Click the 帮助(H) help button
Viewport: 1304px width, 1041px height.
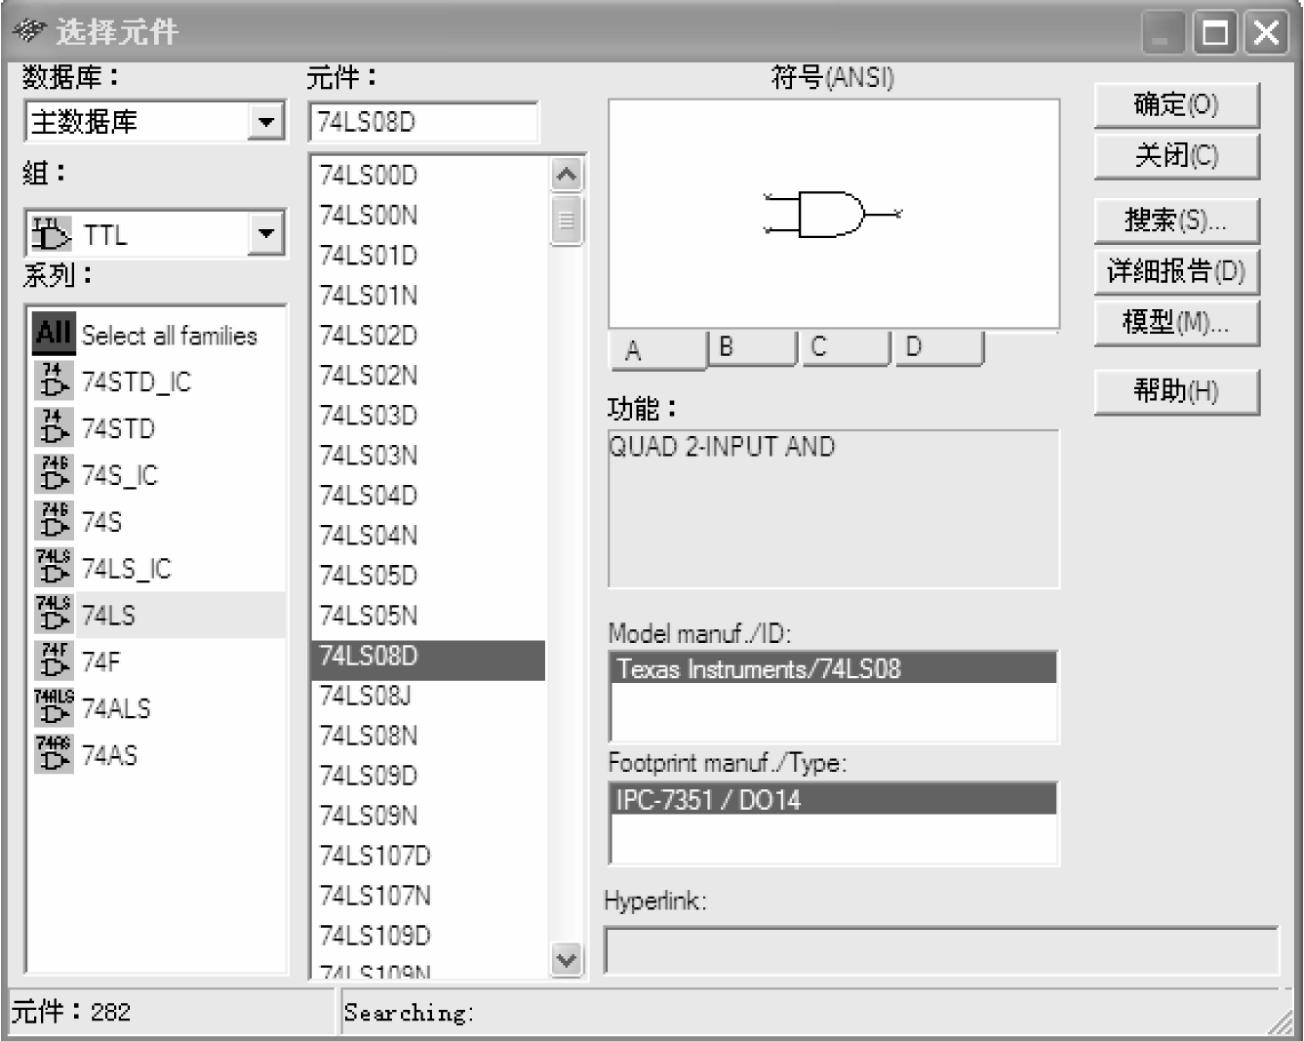pyautogui.click(x=1176, y=391)
